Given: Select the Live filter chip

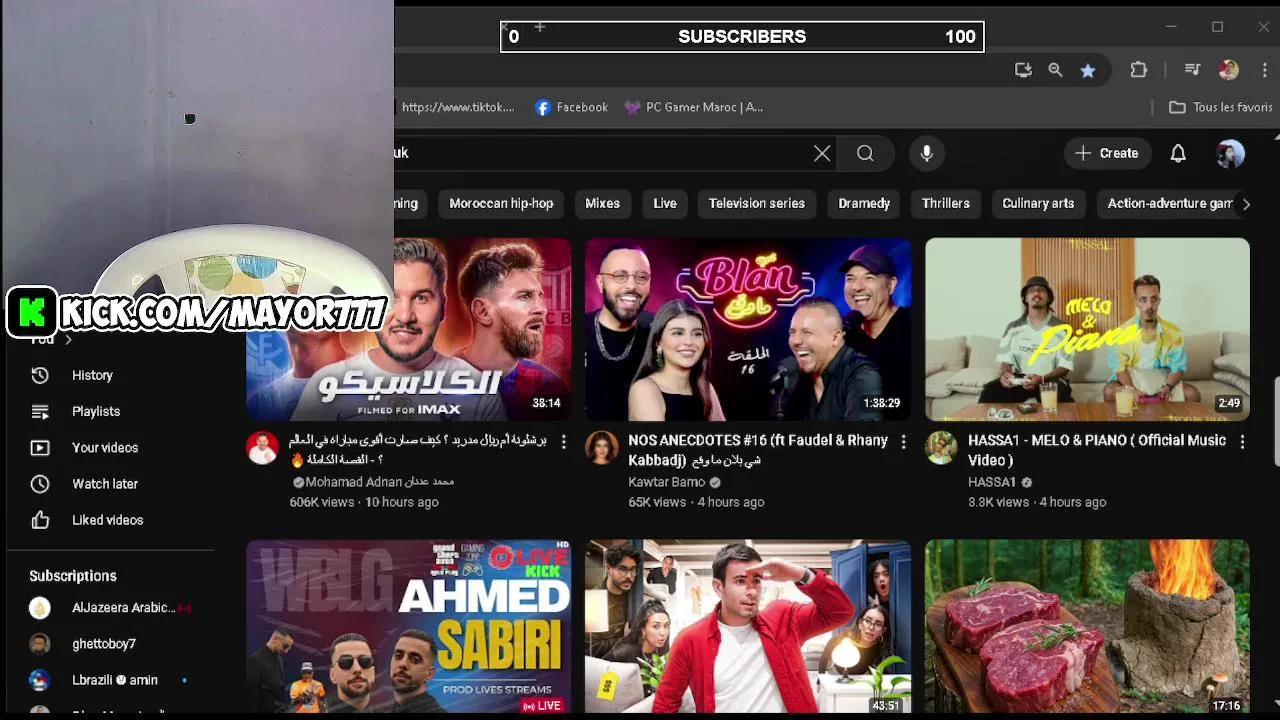Looking at the screenshot, I should pos(665,203).
